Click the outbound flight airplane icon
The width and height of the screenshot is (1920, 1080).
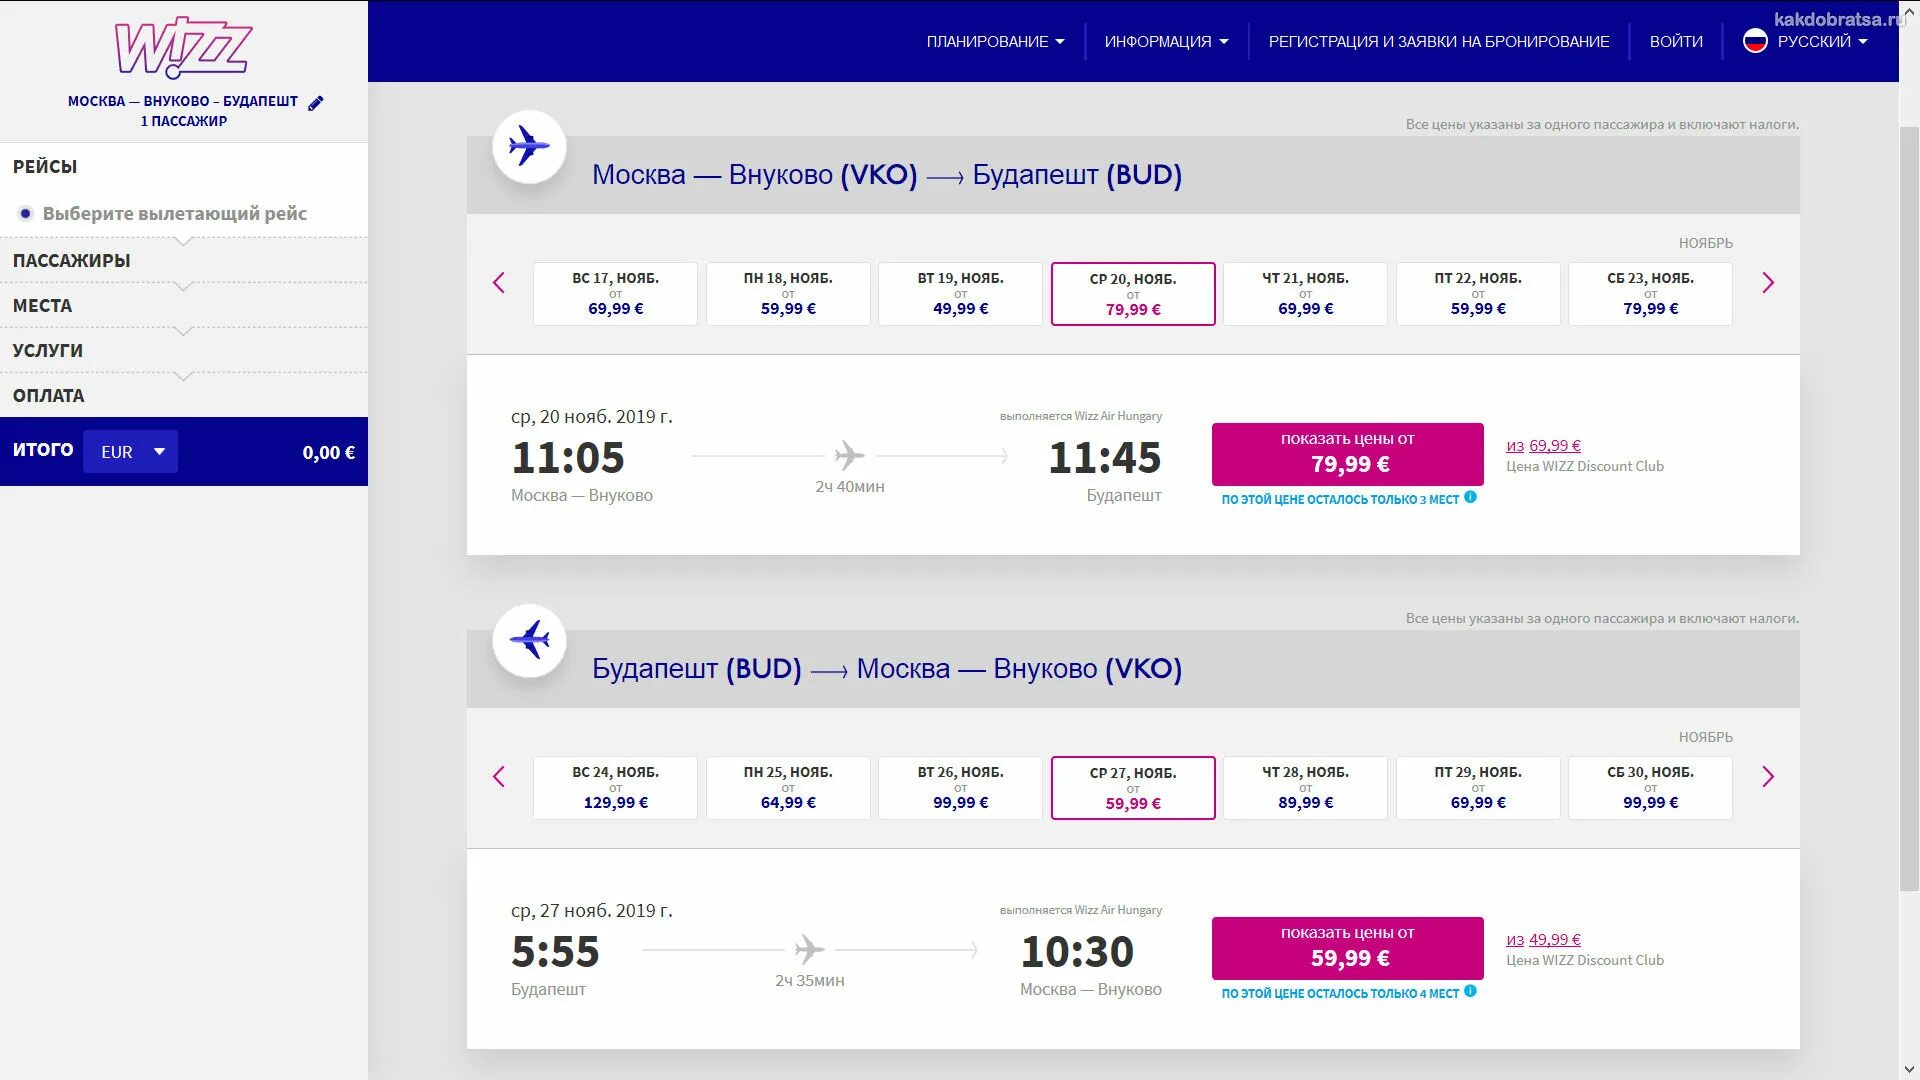529,146
